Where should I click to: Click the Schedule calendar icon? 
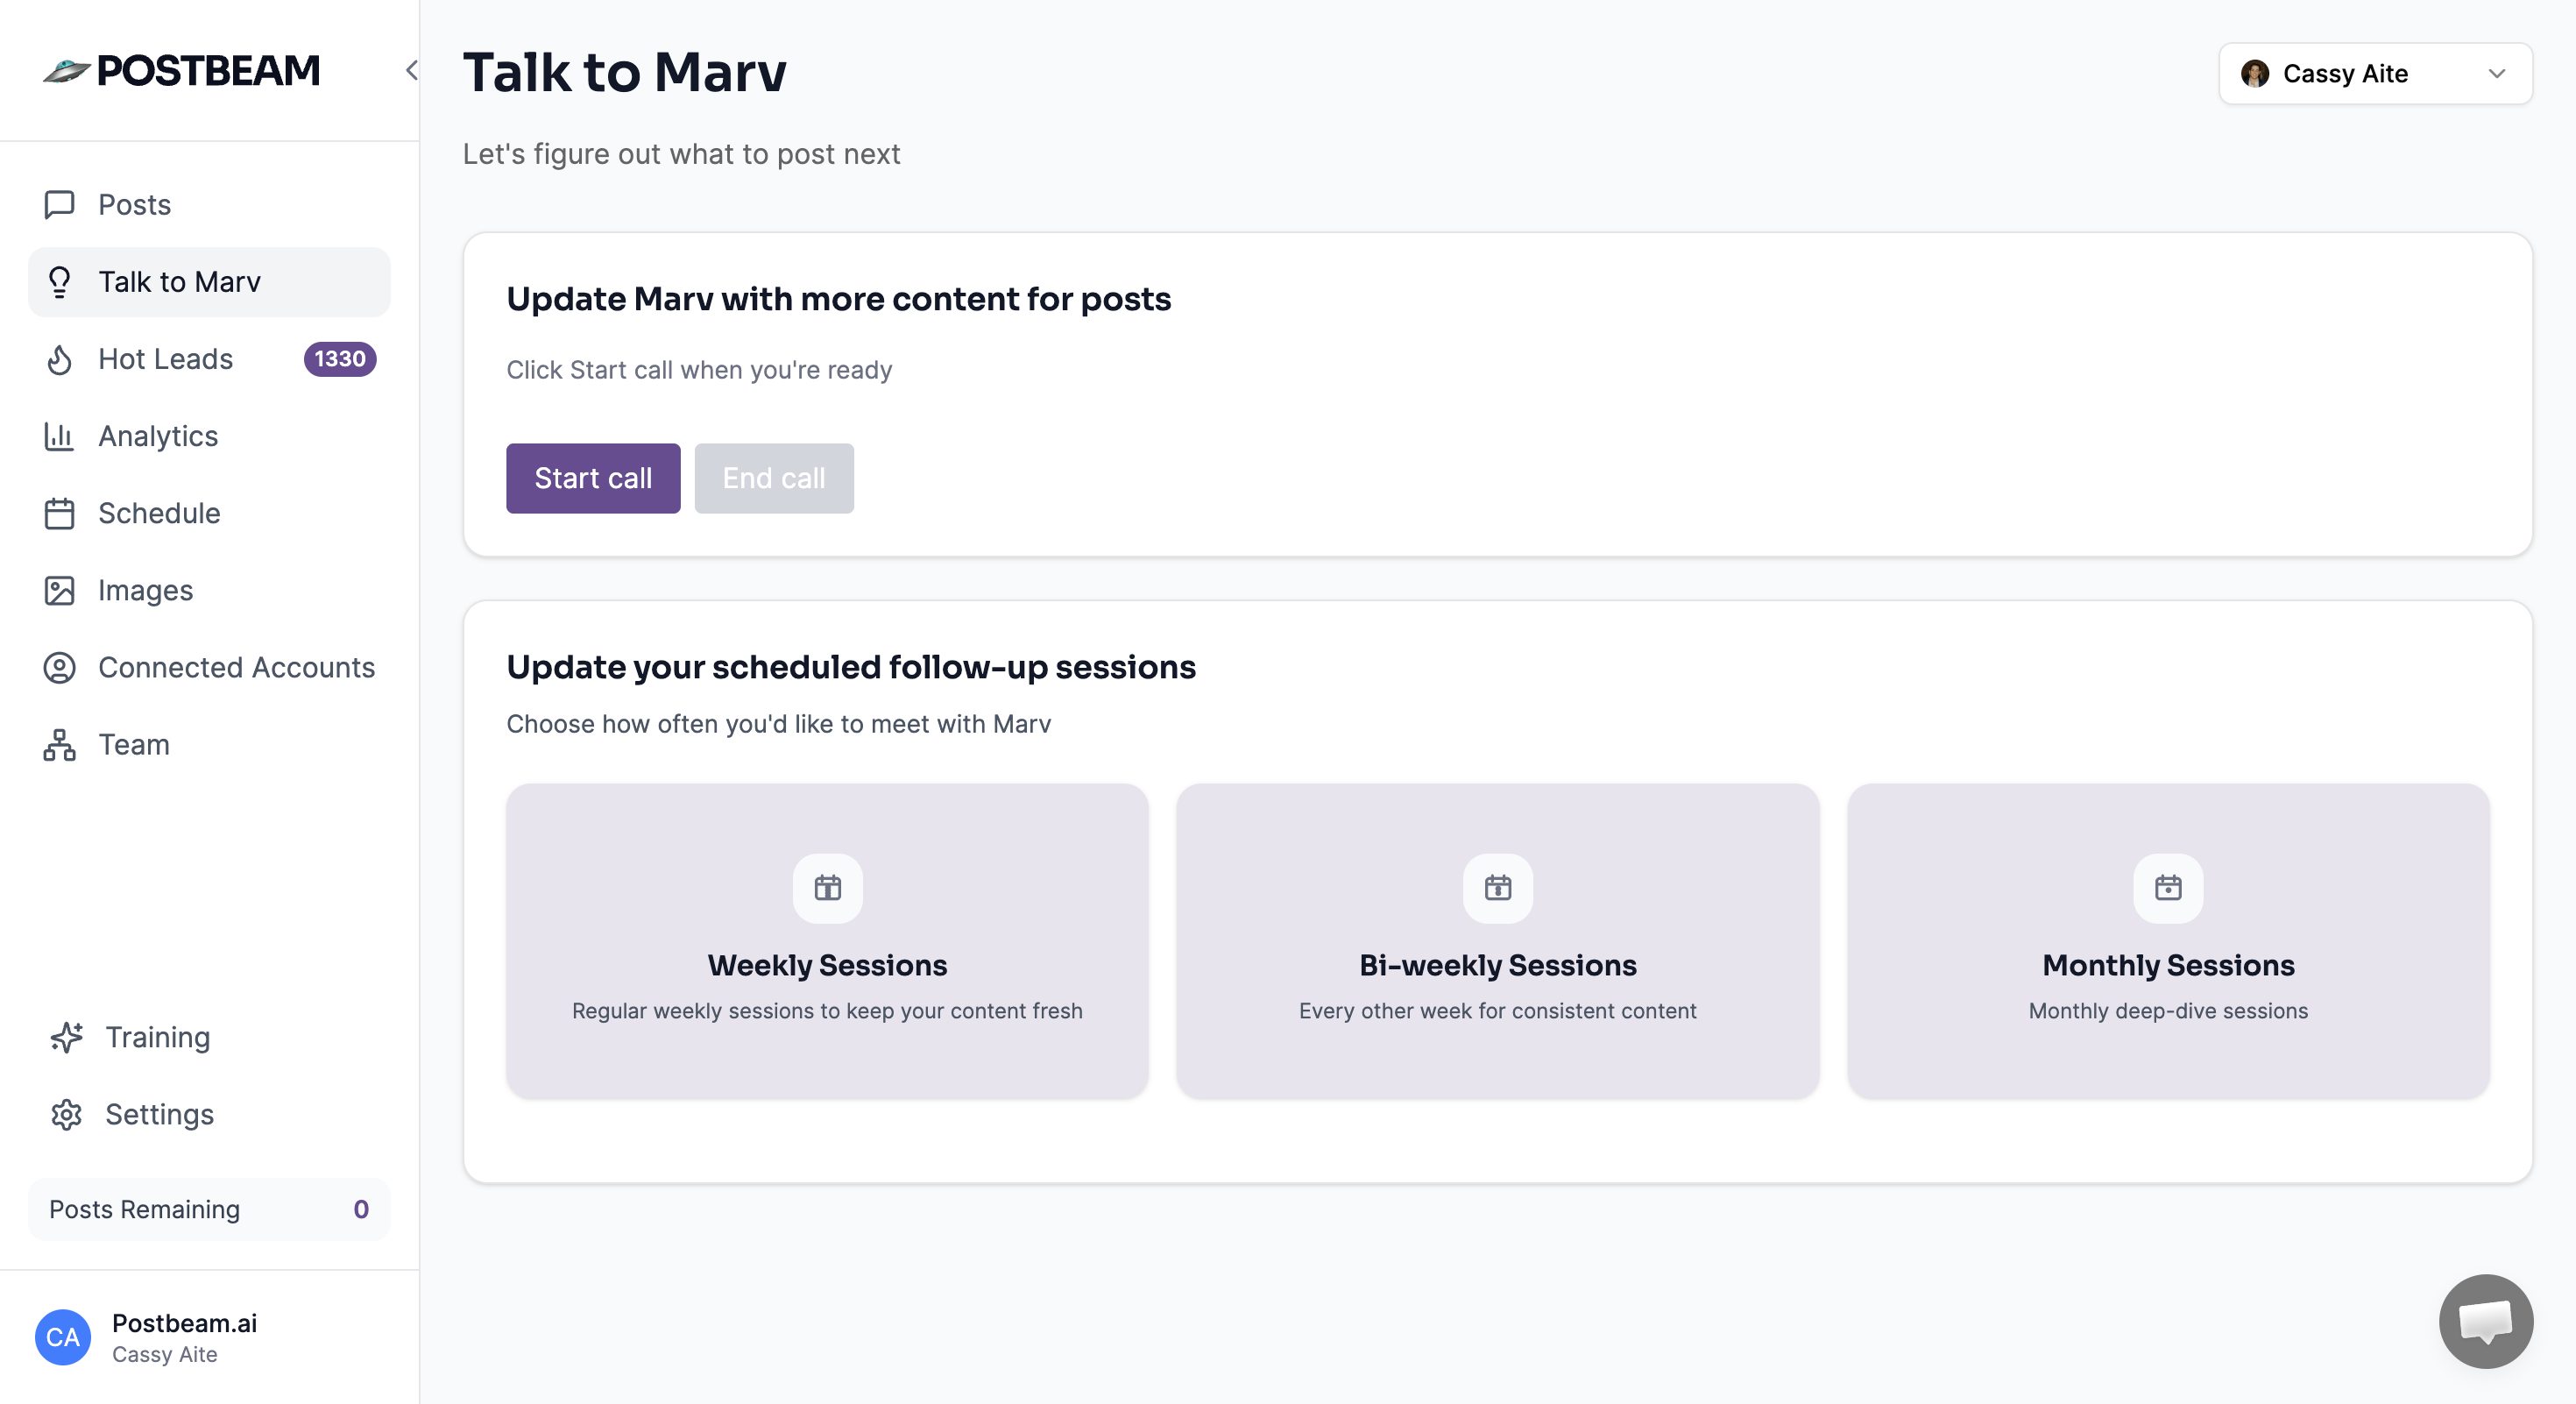pos(59,513)
